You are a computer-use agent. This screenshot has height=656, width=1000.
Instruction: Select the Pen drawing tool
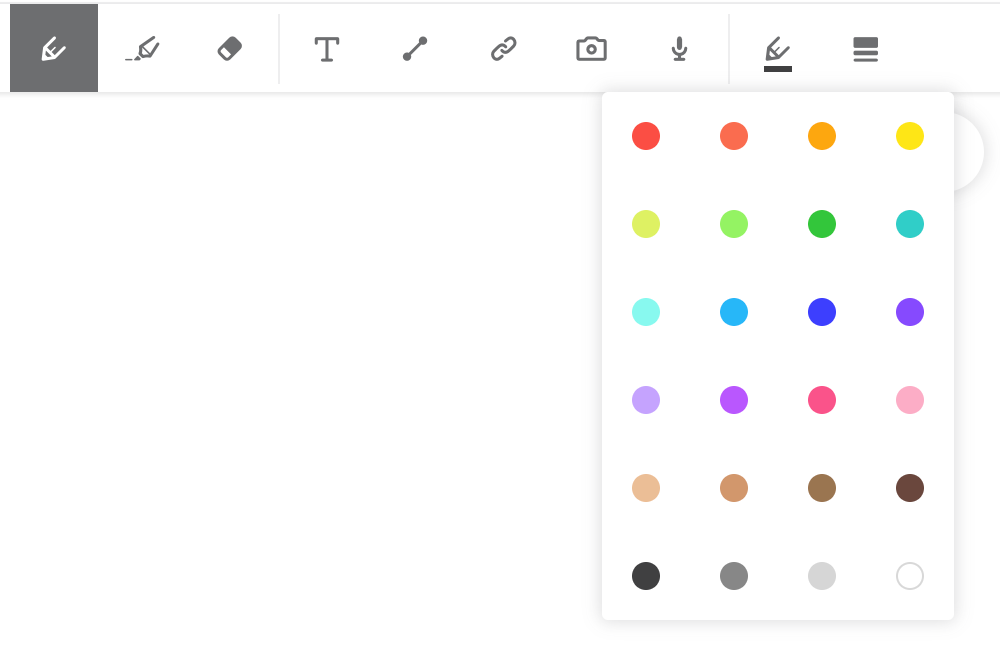tap(54, 48)
